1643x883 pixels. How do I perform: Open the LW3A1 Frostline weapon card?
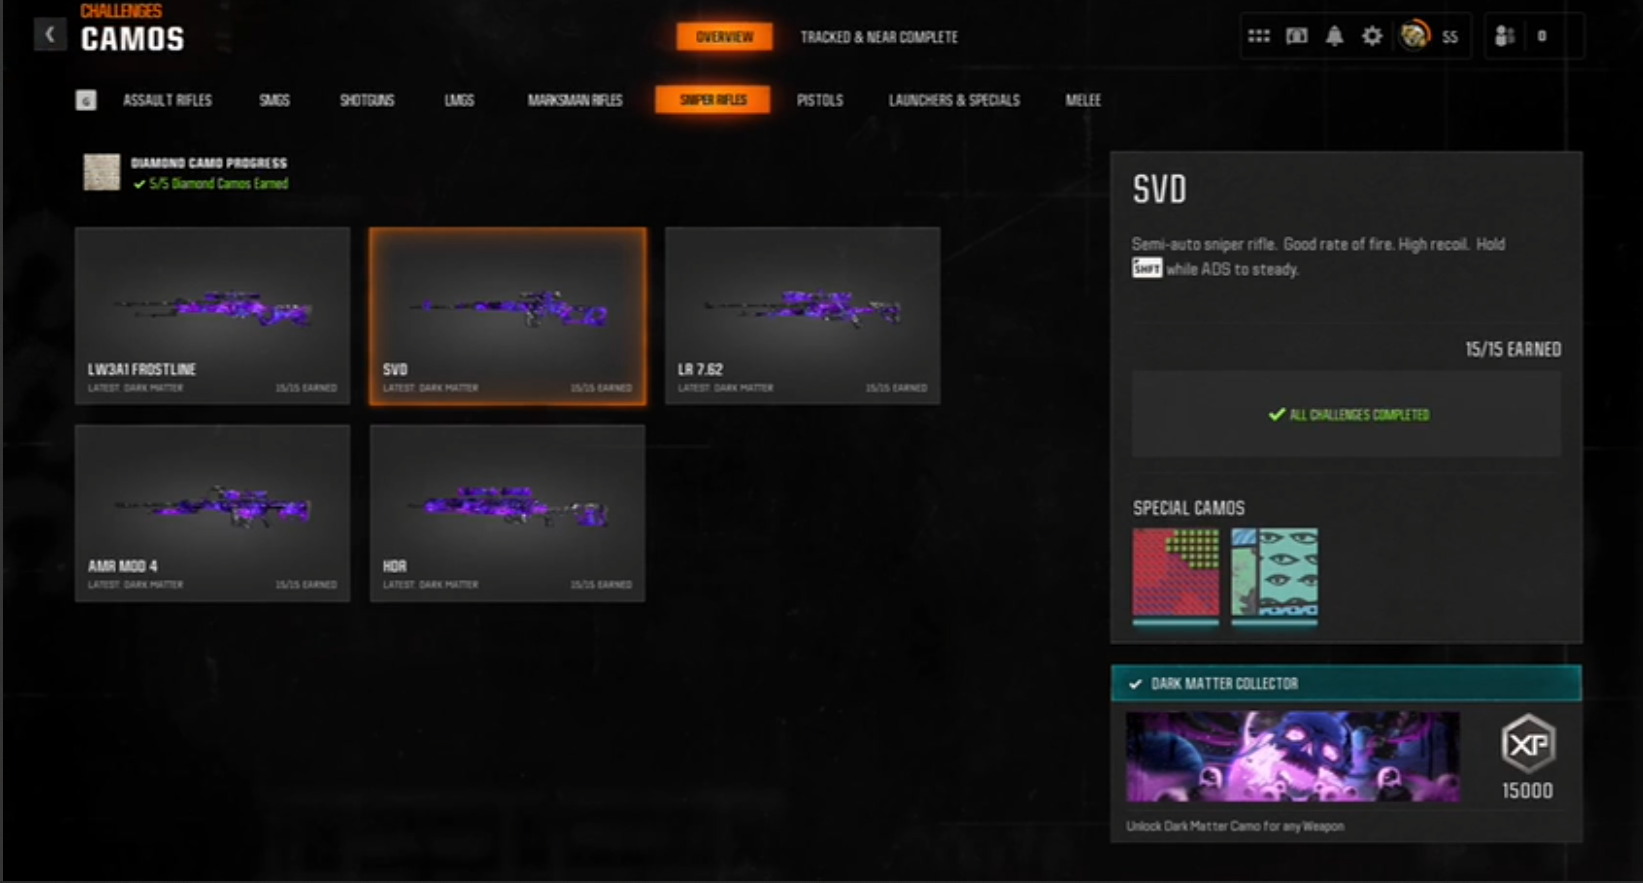(x=213, y=316)
